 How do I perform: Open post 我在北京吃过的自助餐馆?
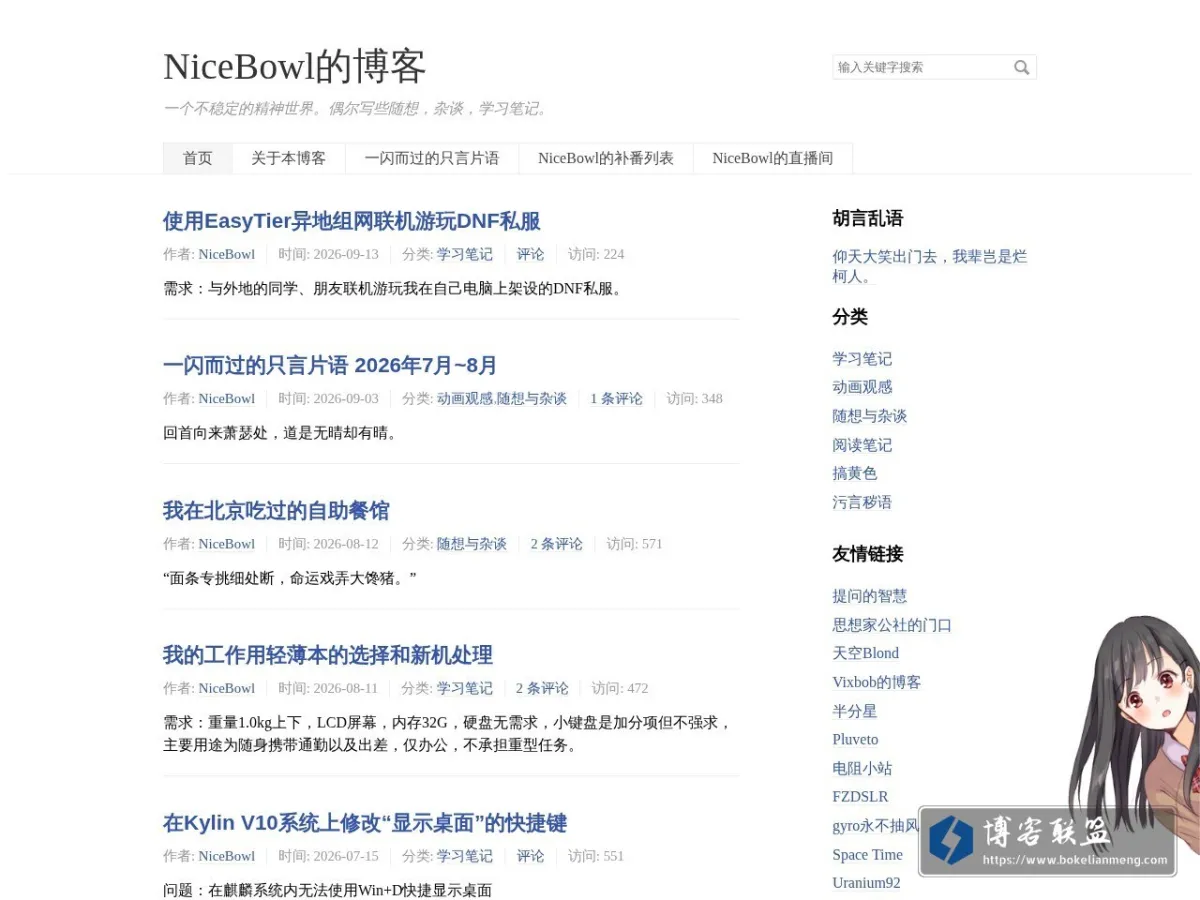point(276,511)
